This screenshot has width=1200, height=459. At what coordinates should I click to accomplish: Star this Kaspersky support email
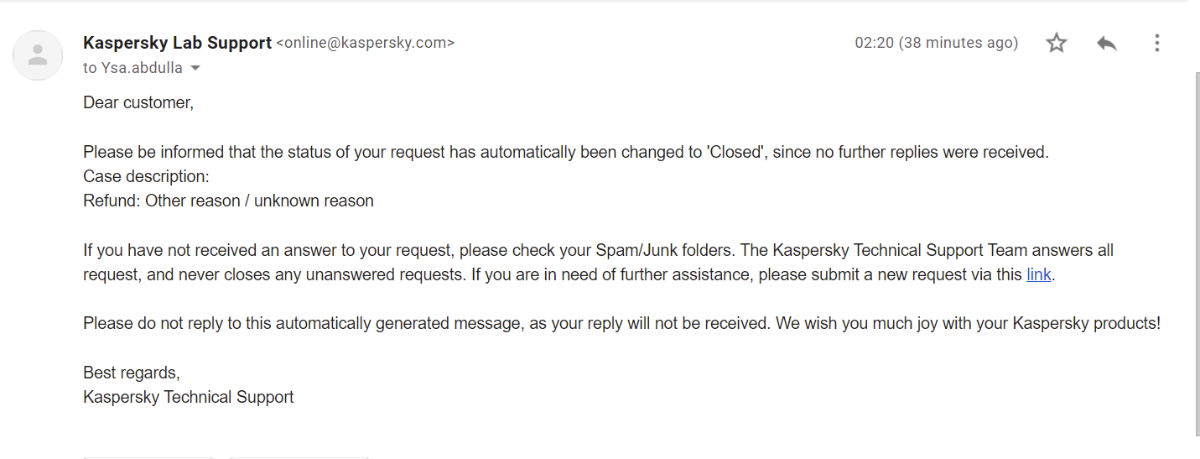pyautogui.click(x=1056, y=43)
